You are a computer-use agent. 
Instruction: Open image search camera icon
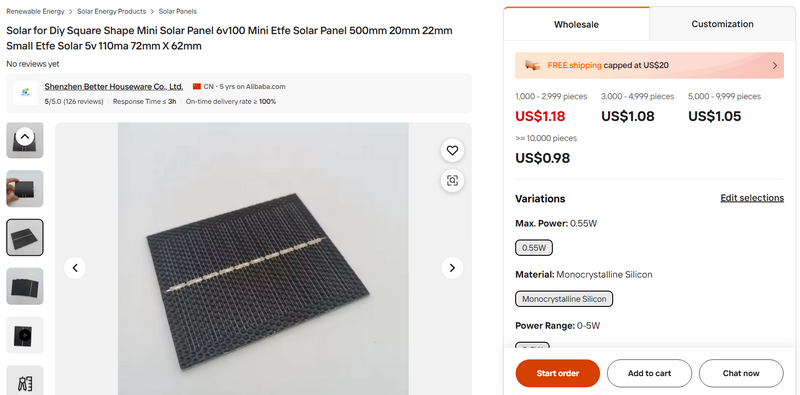pyautogui.click(x=452, y=180)
